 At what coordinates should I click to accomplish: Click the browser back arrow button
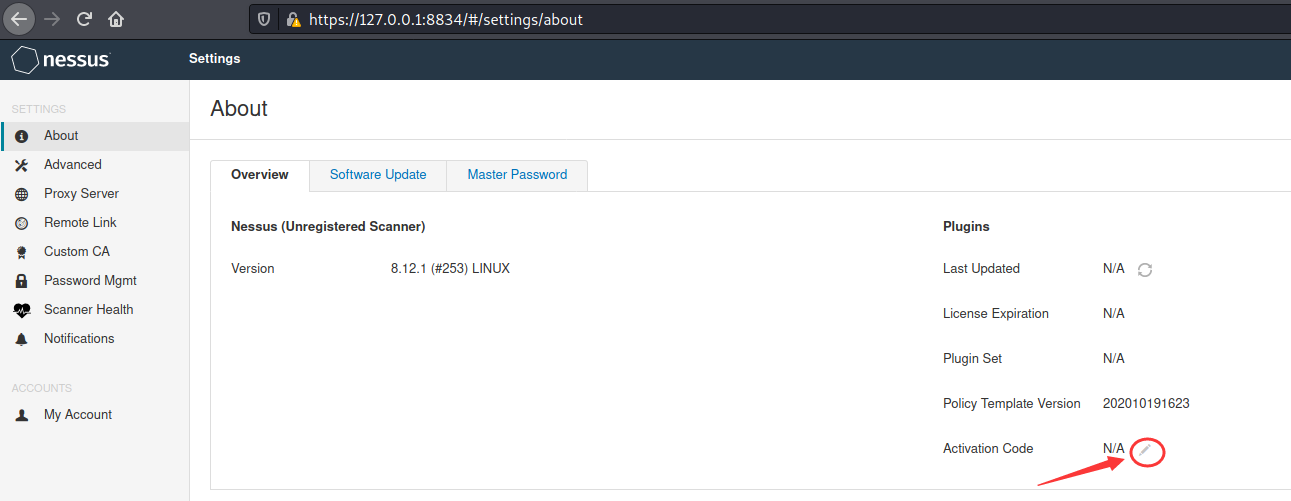19,19
